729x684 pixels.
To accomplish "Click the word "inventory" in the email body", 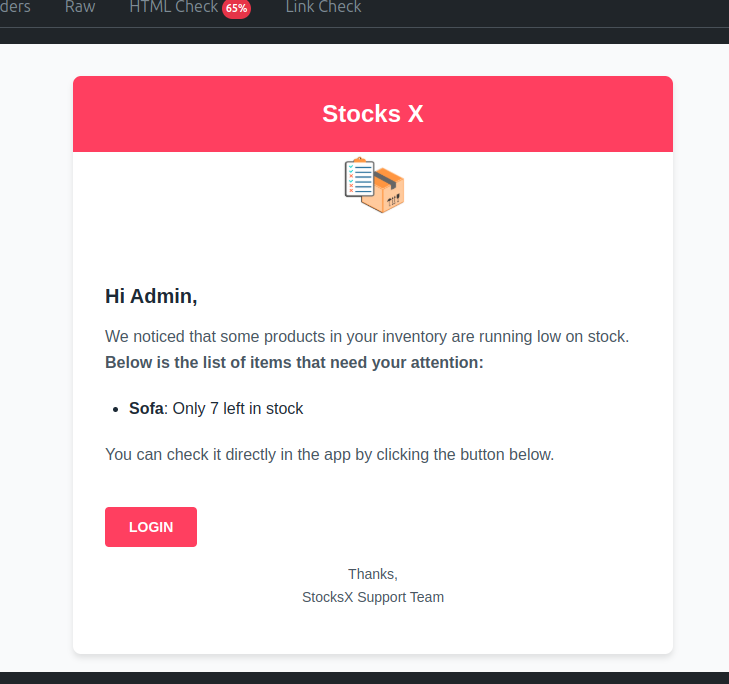I will (411, 337).
